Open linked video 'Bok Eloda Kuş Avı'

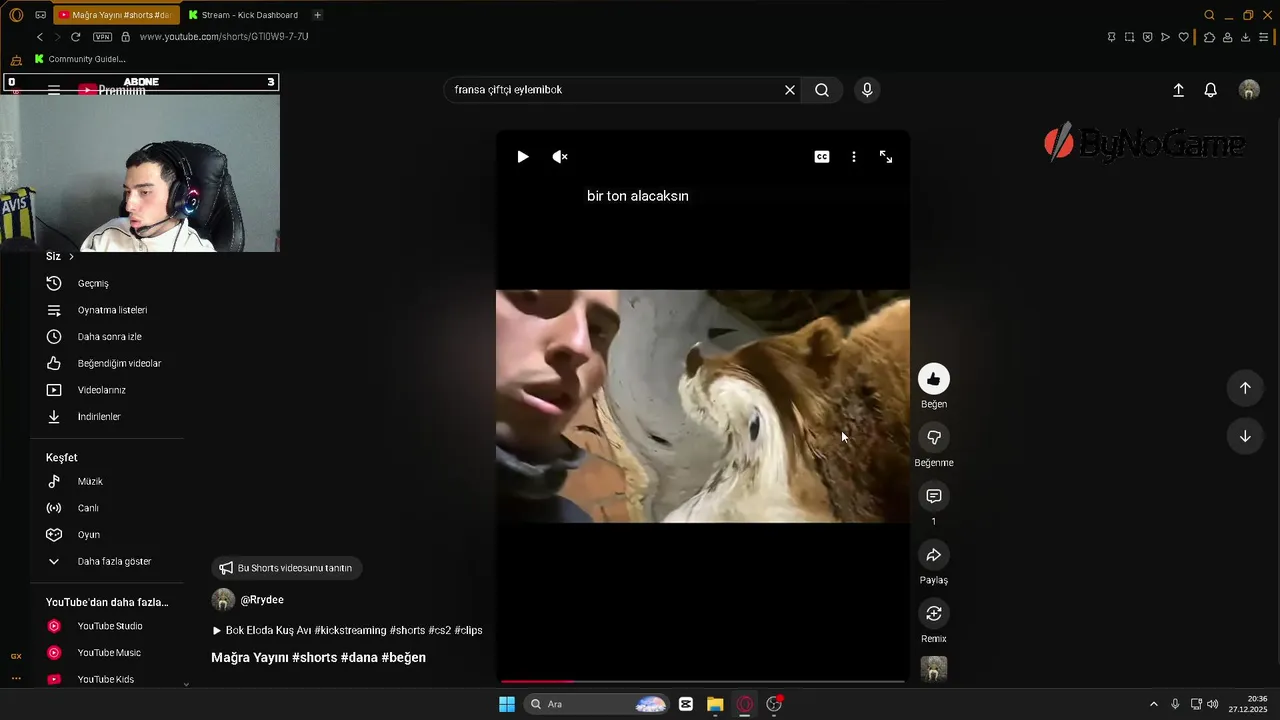click(347, 631)
